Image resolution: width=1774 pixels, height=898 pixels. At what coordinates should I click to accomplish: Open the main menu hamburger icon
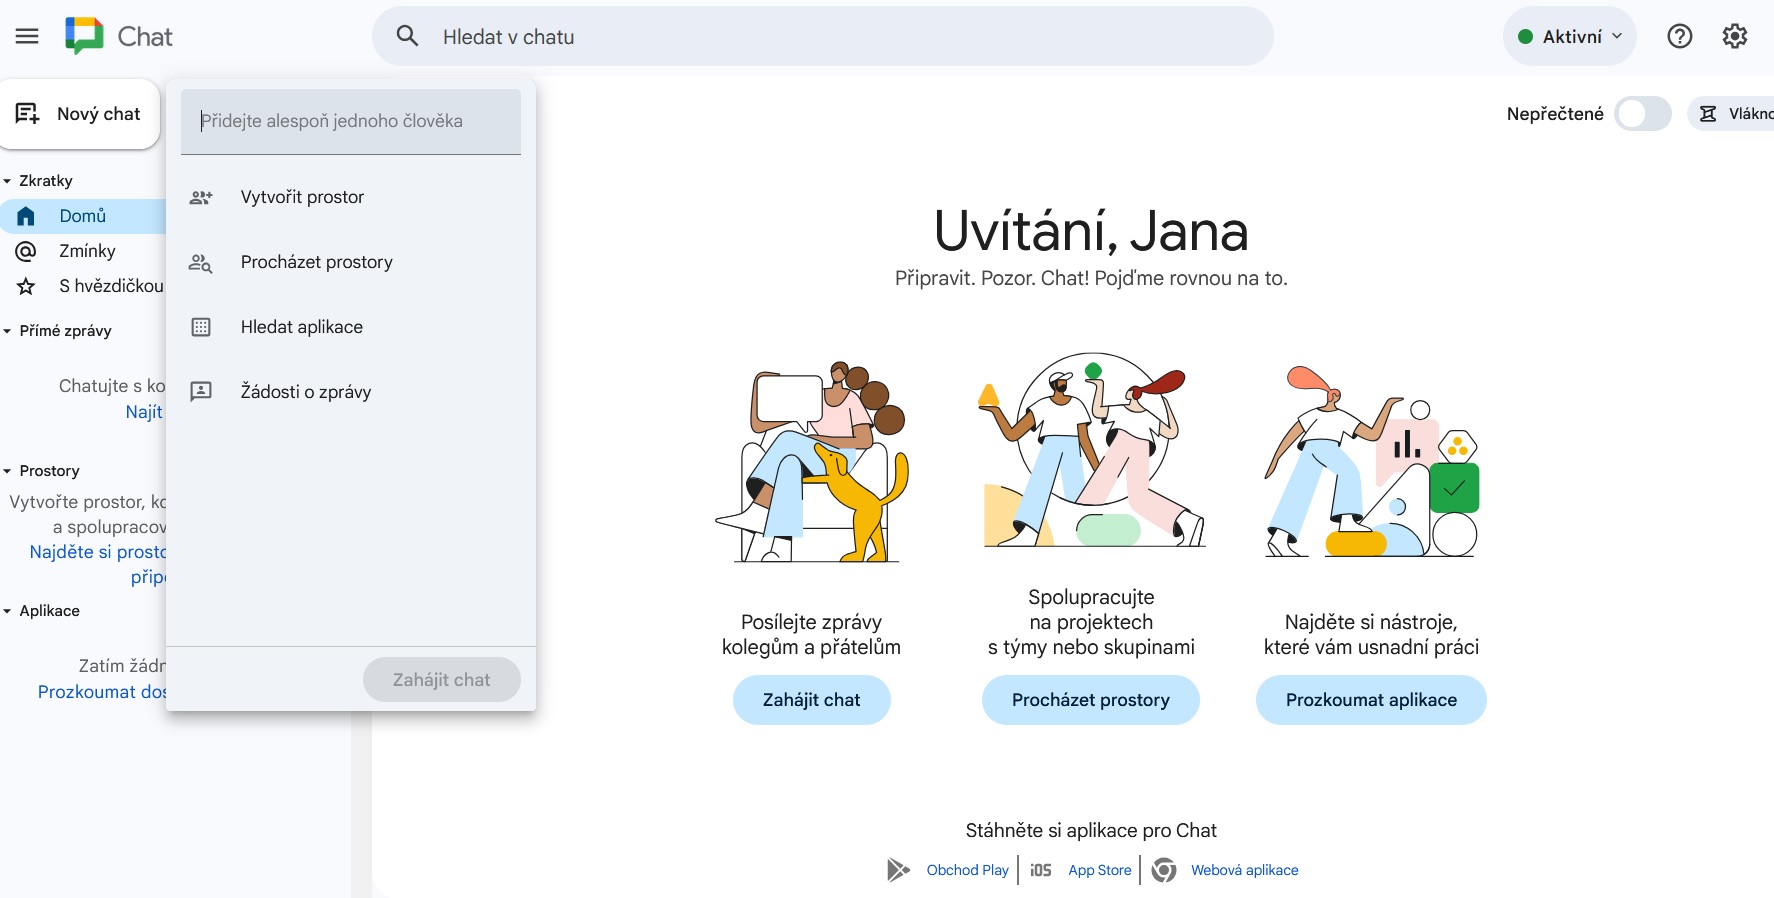(27, 37)
